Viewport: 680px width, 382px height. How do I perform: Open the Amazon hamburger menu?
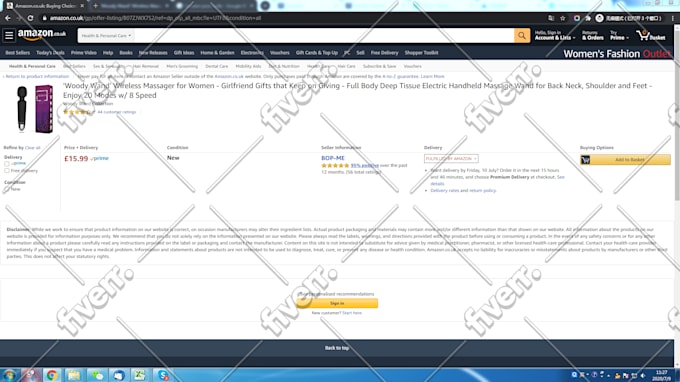point(9,35)
